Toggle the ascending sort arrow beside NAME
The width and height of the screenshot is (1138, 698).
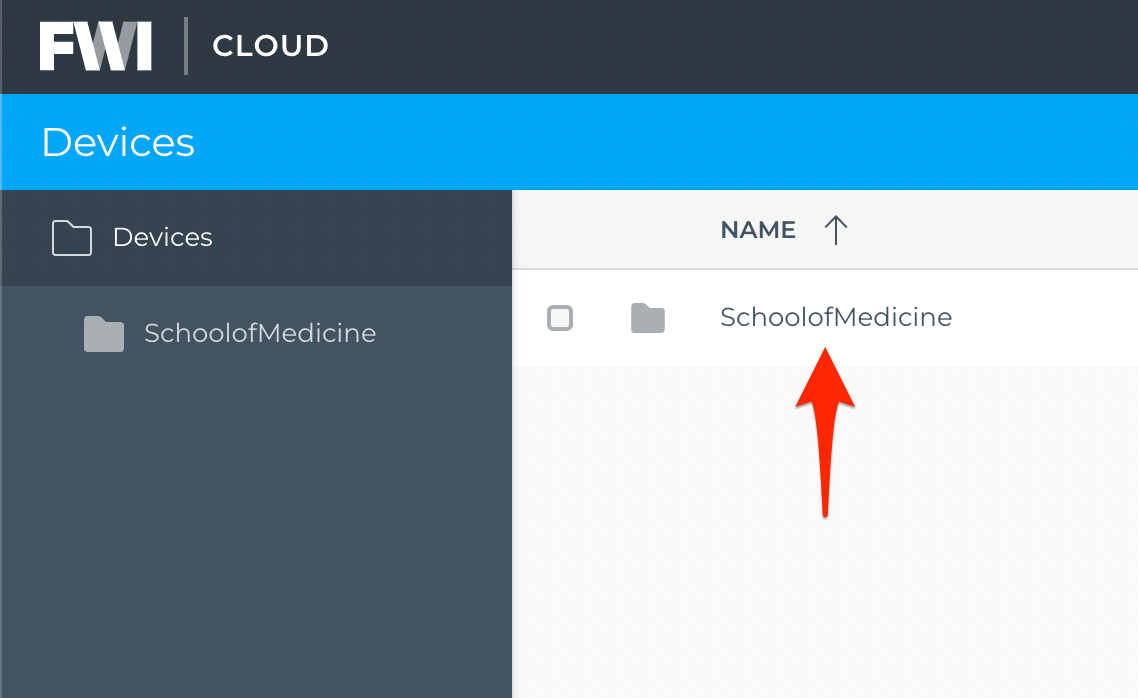(835, 230)
